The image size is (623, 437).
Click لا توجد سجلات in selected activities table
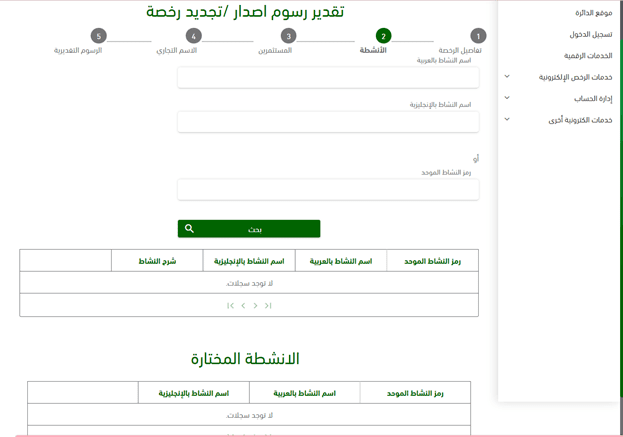click(x=250, y=415)
